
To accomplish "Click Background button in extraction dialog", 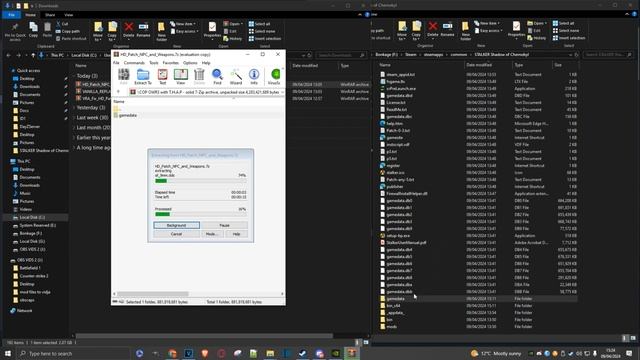I will (176, 225).
